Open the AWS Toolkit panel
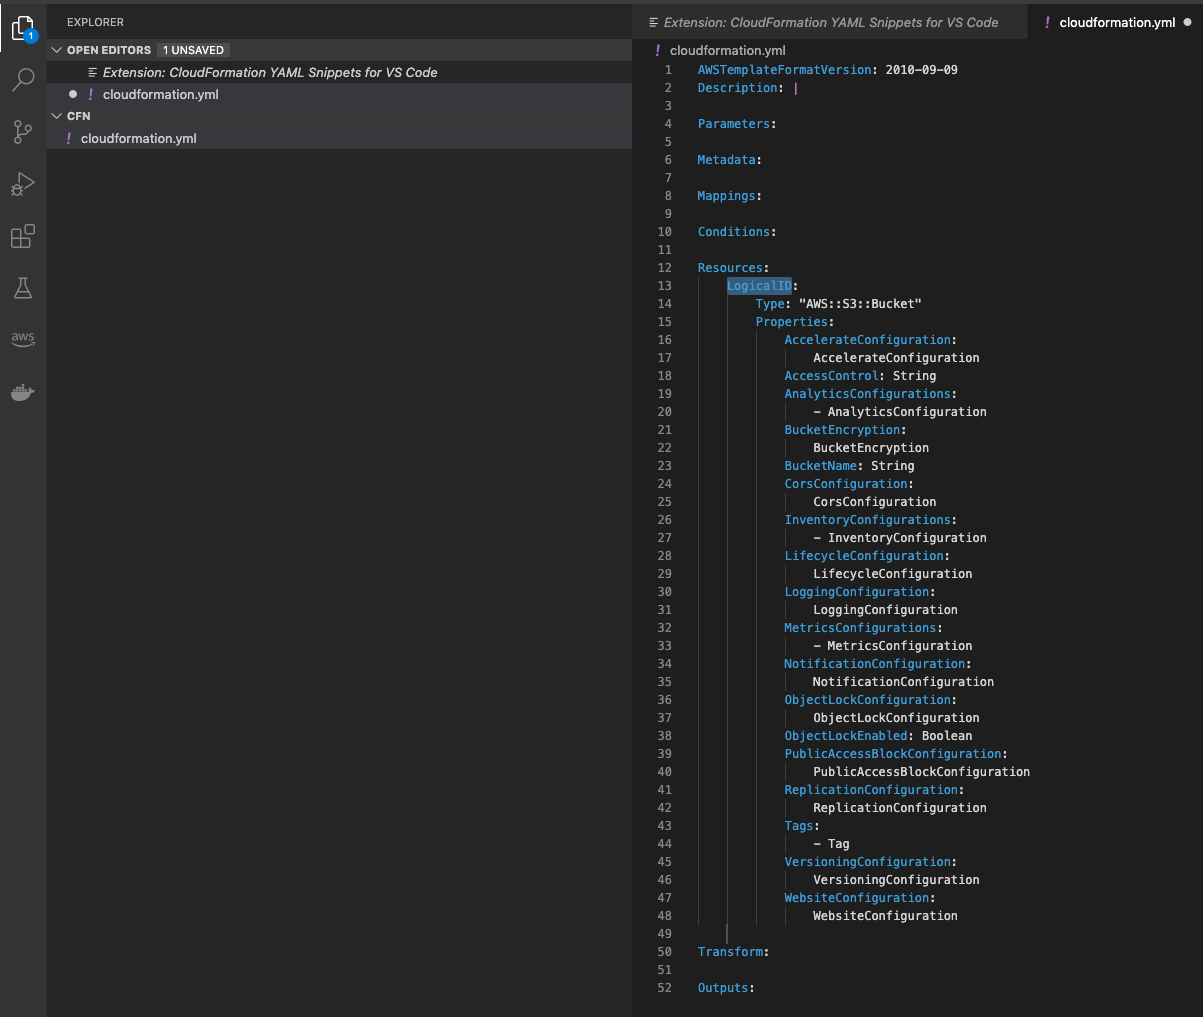This screenshot has height=1017, width=1203. [x=22, y=339]
